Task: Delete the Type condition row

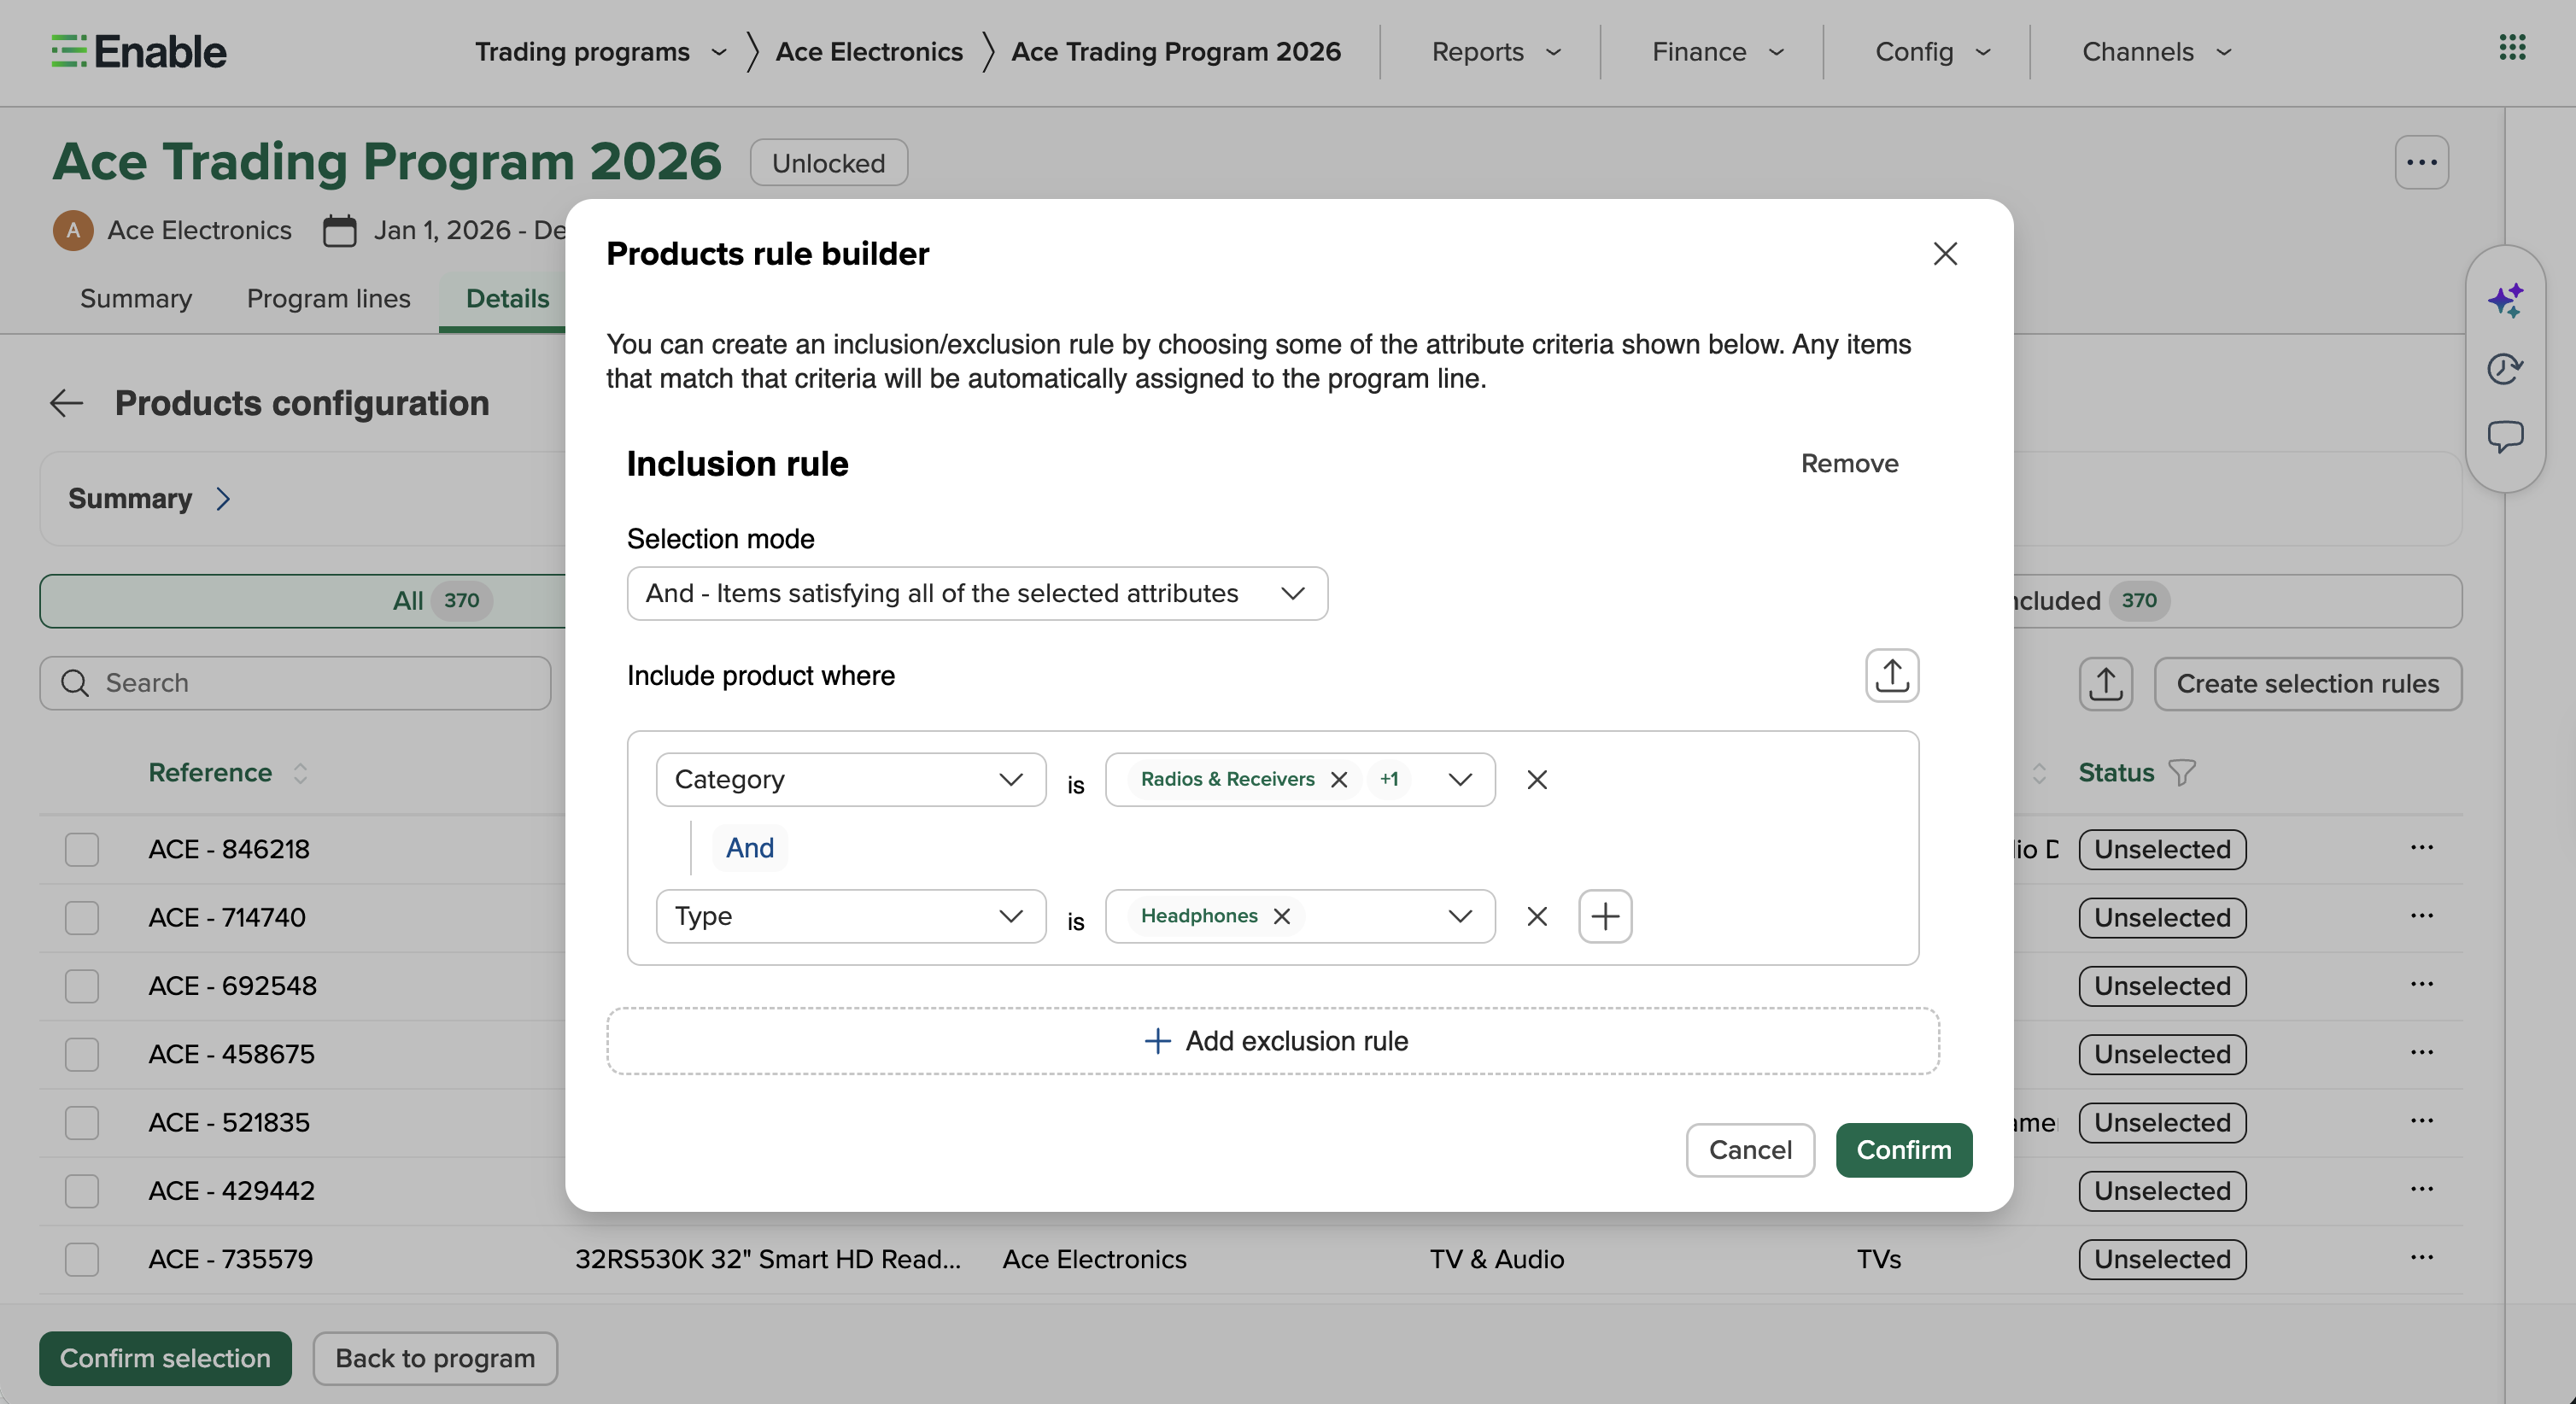Action: [x=1537, y=916]
